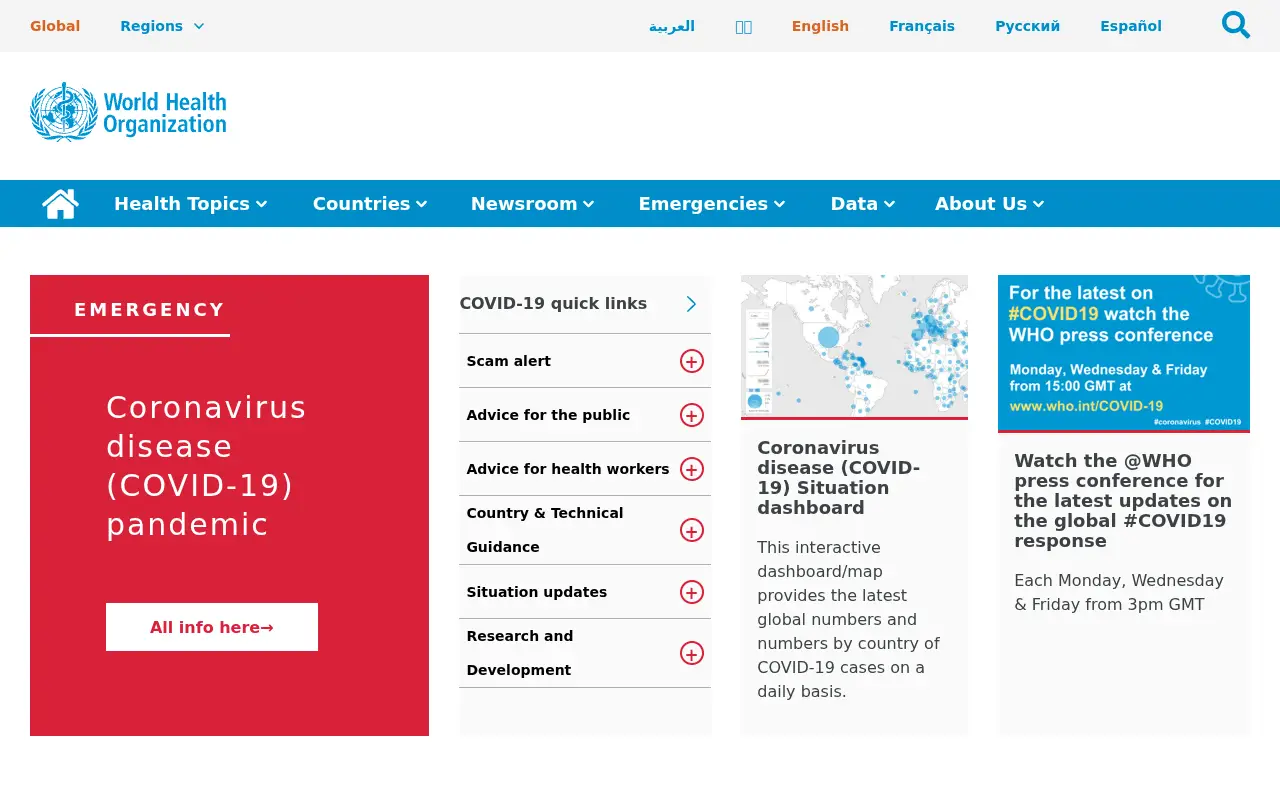Screen dimensions: 1280x800
Task: Expand Advice for the public plus icon
Action: pos(692,415)
